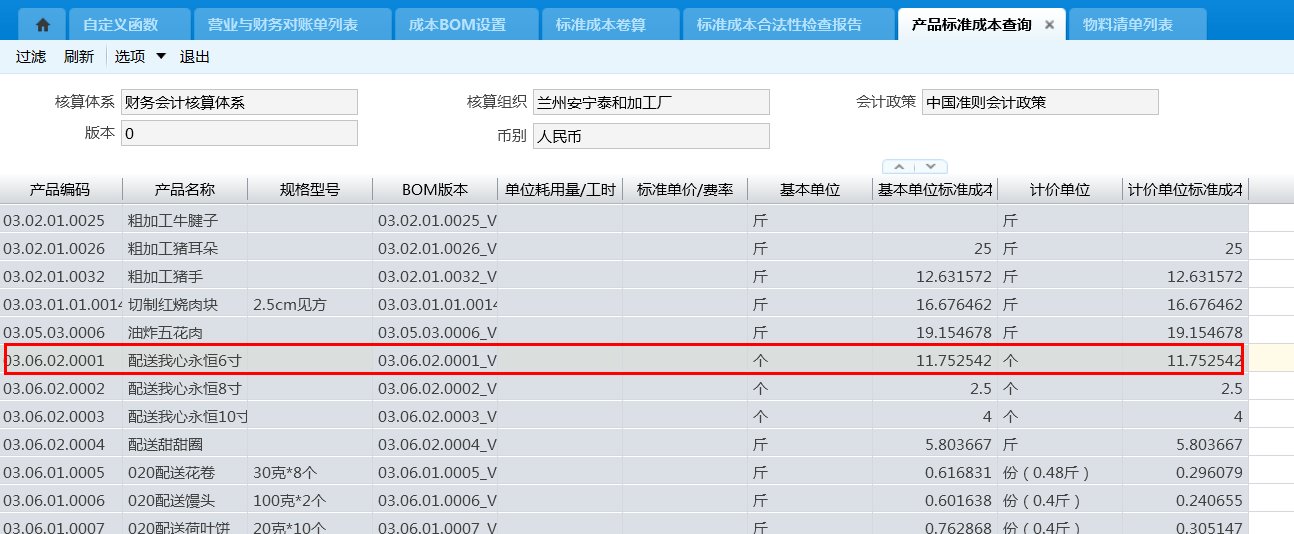Collapse the filter panel with up chevron
Screen dimensions: 1294x534
tap(899, 166)
